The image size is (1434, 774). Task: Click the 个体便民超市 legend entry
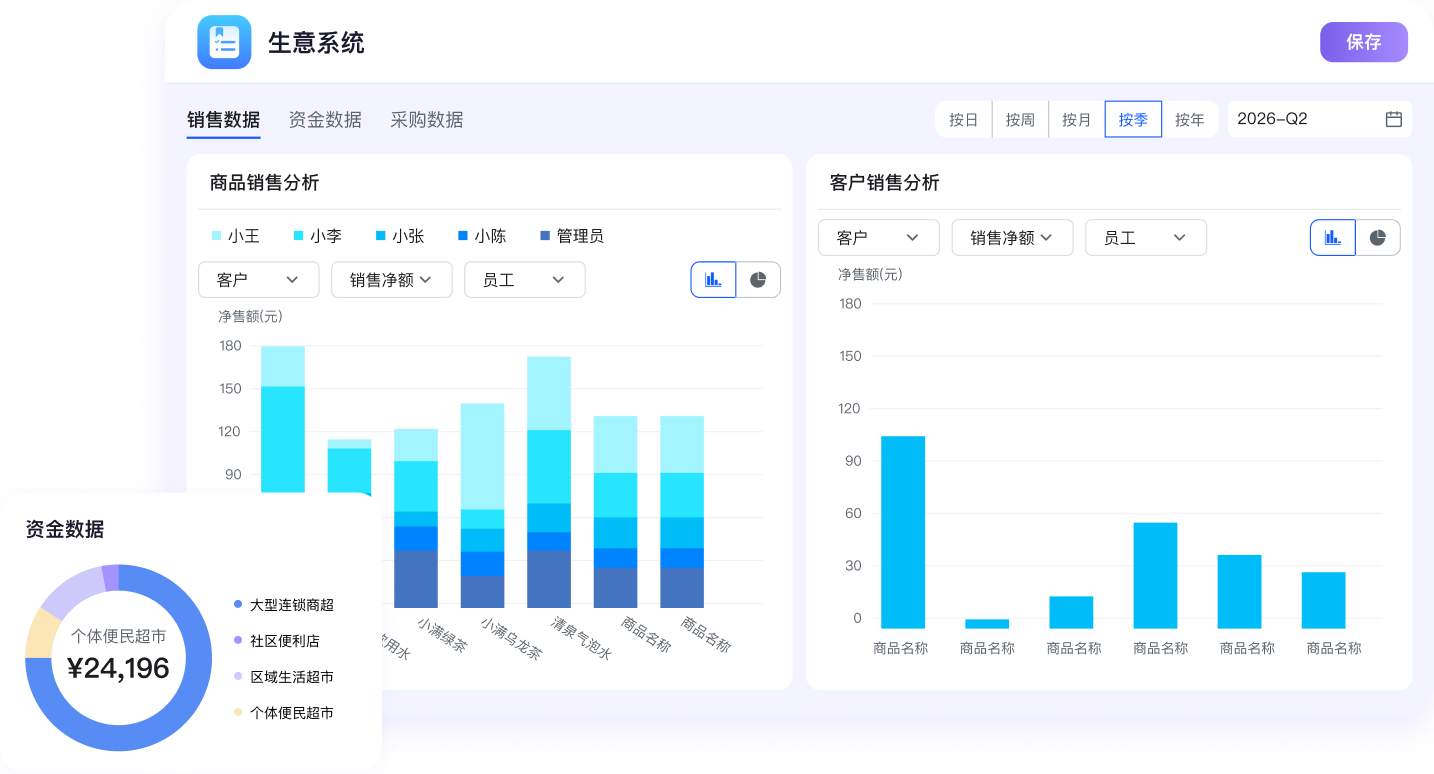(x=284, y=713)
